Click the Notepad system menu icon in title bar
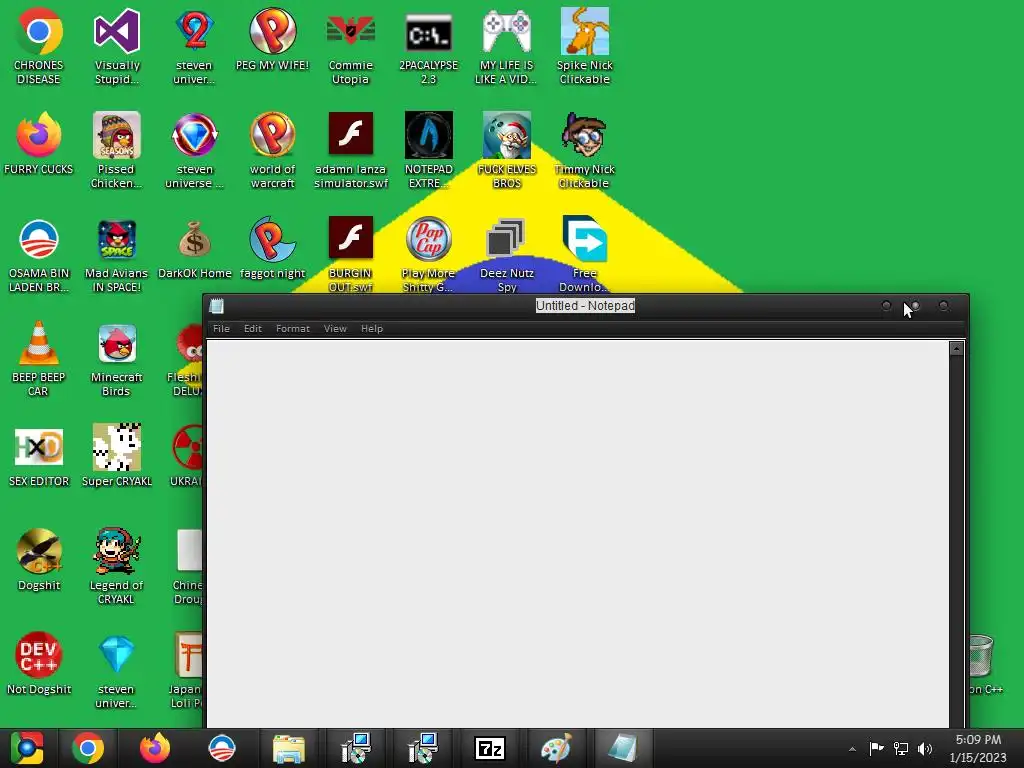 pyautogui.click(x=217, y=306)
